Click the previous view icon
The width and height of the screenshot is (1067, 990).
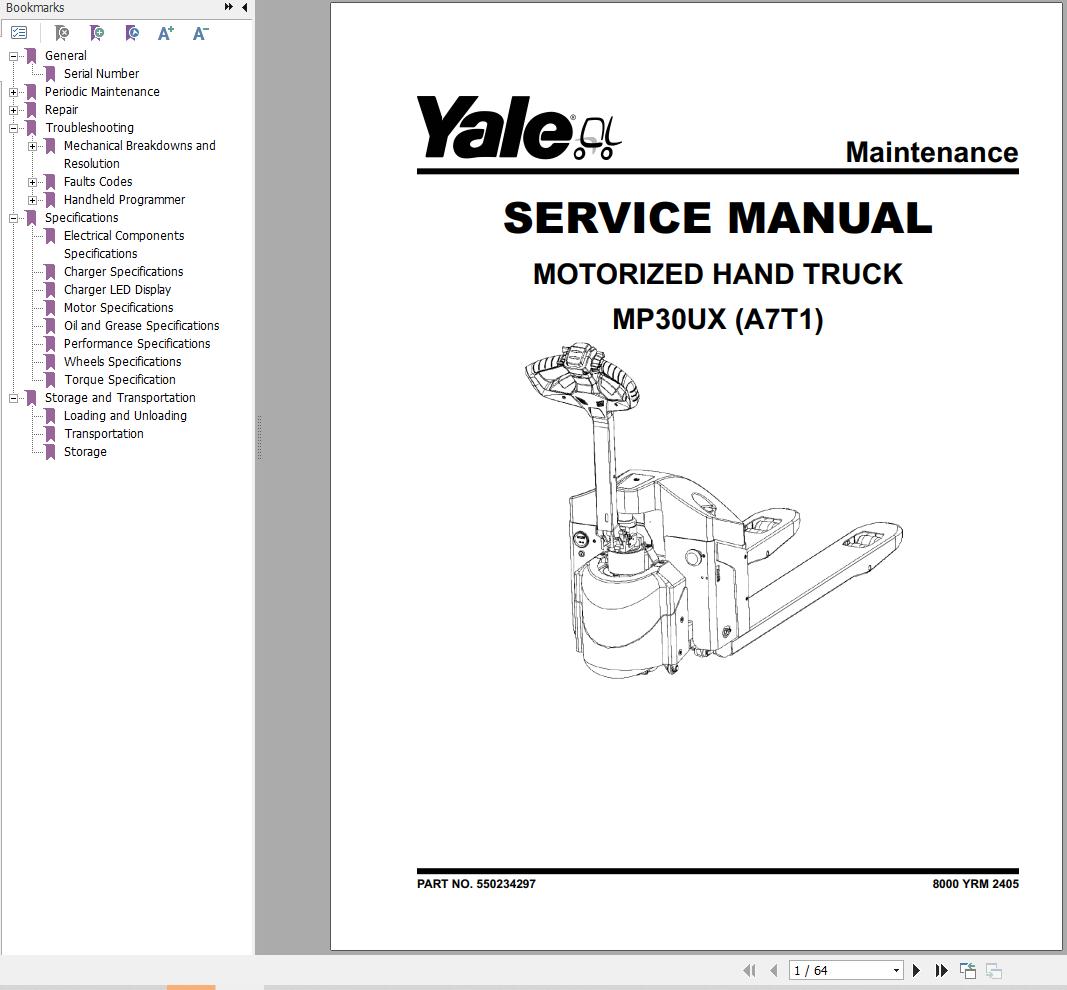pos(968,970)
